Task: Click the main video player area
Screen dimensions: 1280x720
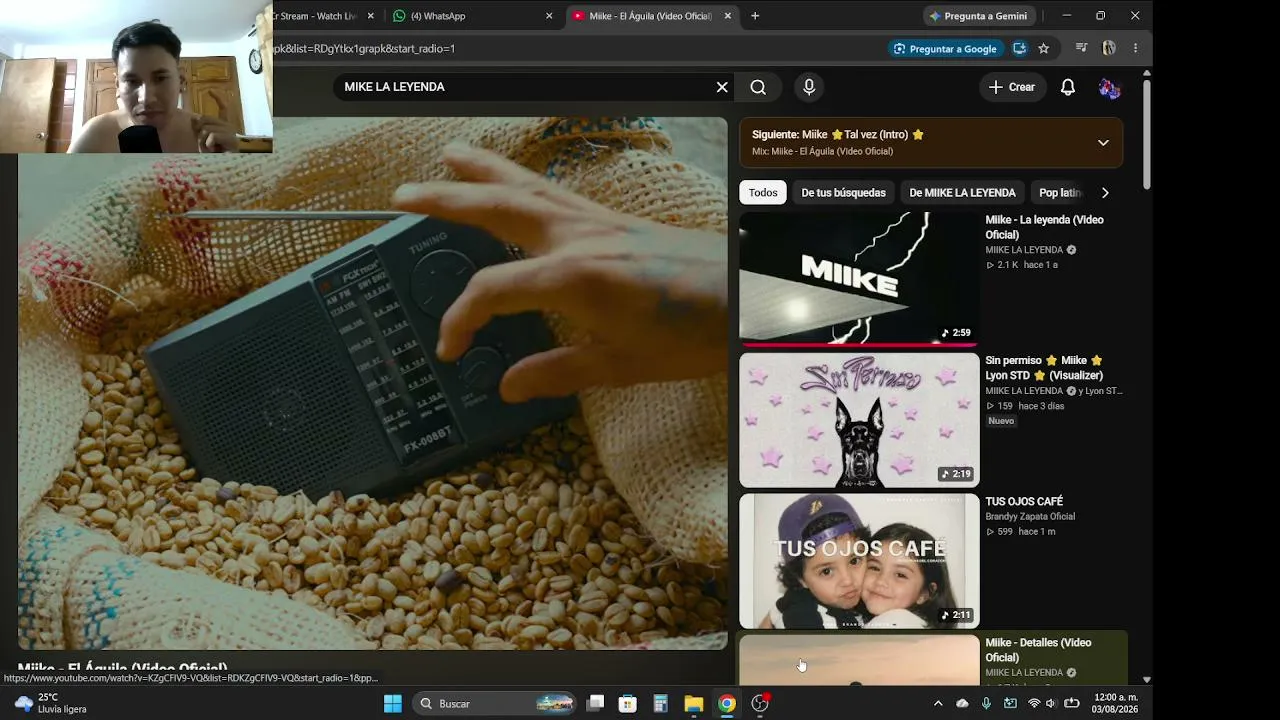Action: [373, 383]
